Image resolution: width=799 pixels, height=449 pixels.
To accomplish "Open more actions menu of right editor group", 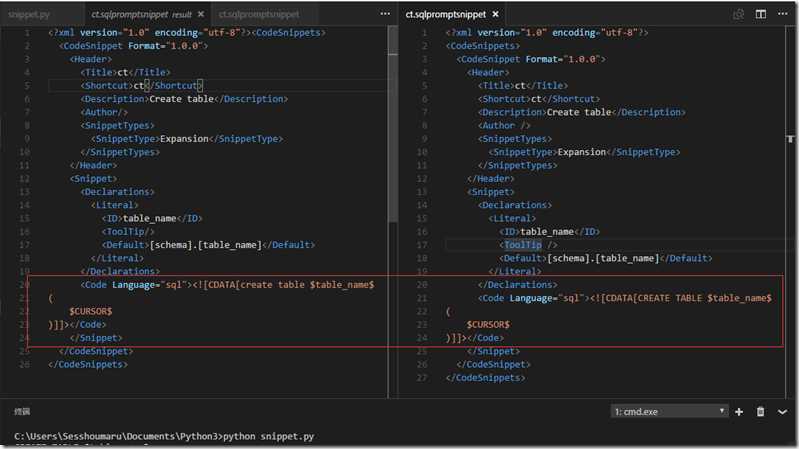I will pyautogui.click(x=783, y=14).
